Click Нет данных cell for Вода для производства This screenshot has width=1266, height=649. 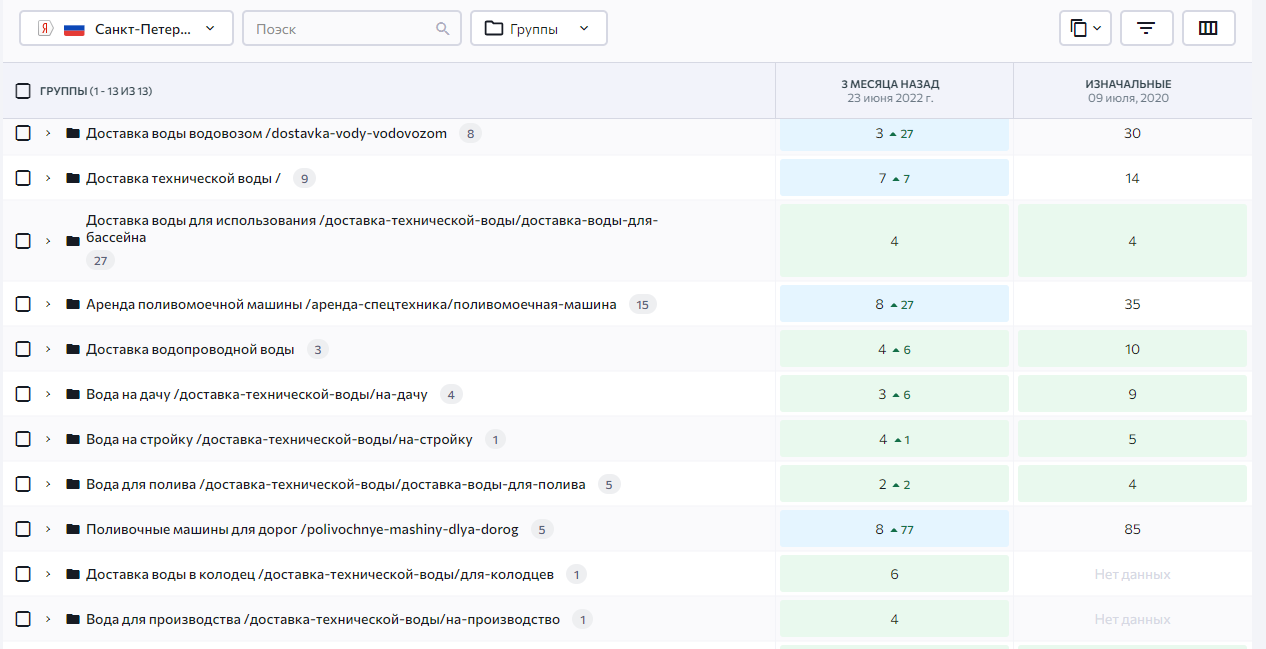(x=1132, y=619)
